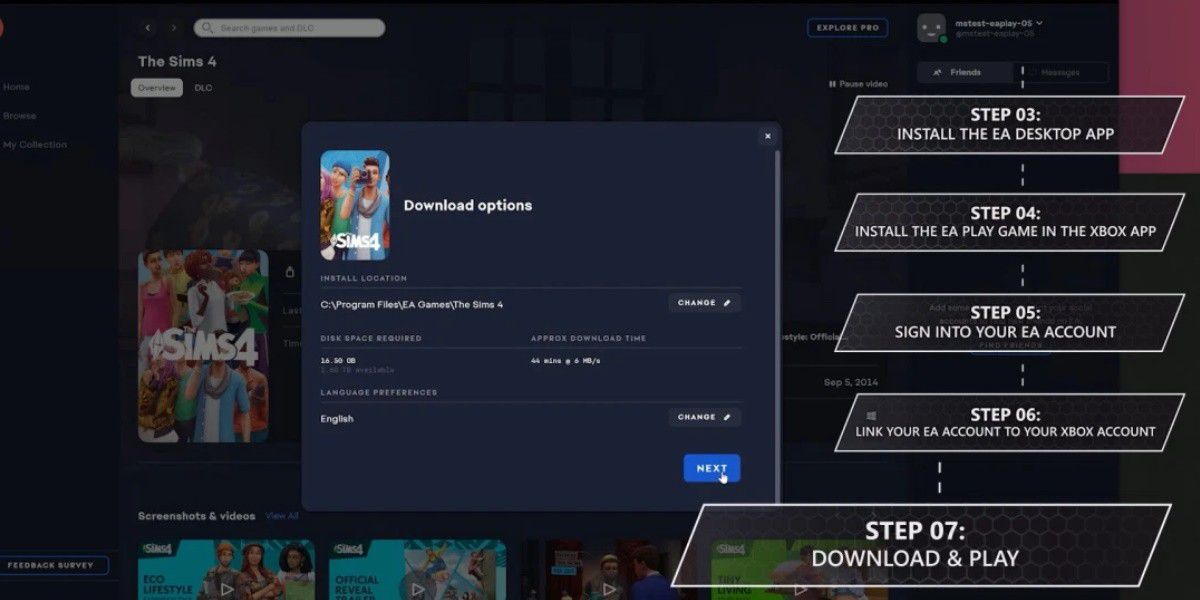1200x600 pixels.
Task: Click the back navigation arrow
Action: click(x=148, y=28)
